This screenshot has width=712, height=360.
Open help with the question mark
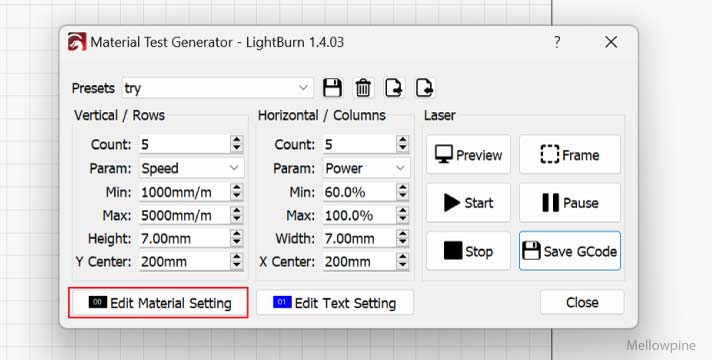point(557,42)
